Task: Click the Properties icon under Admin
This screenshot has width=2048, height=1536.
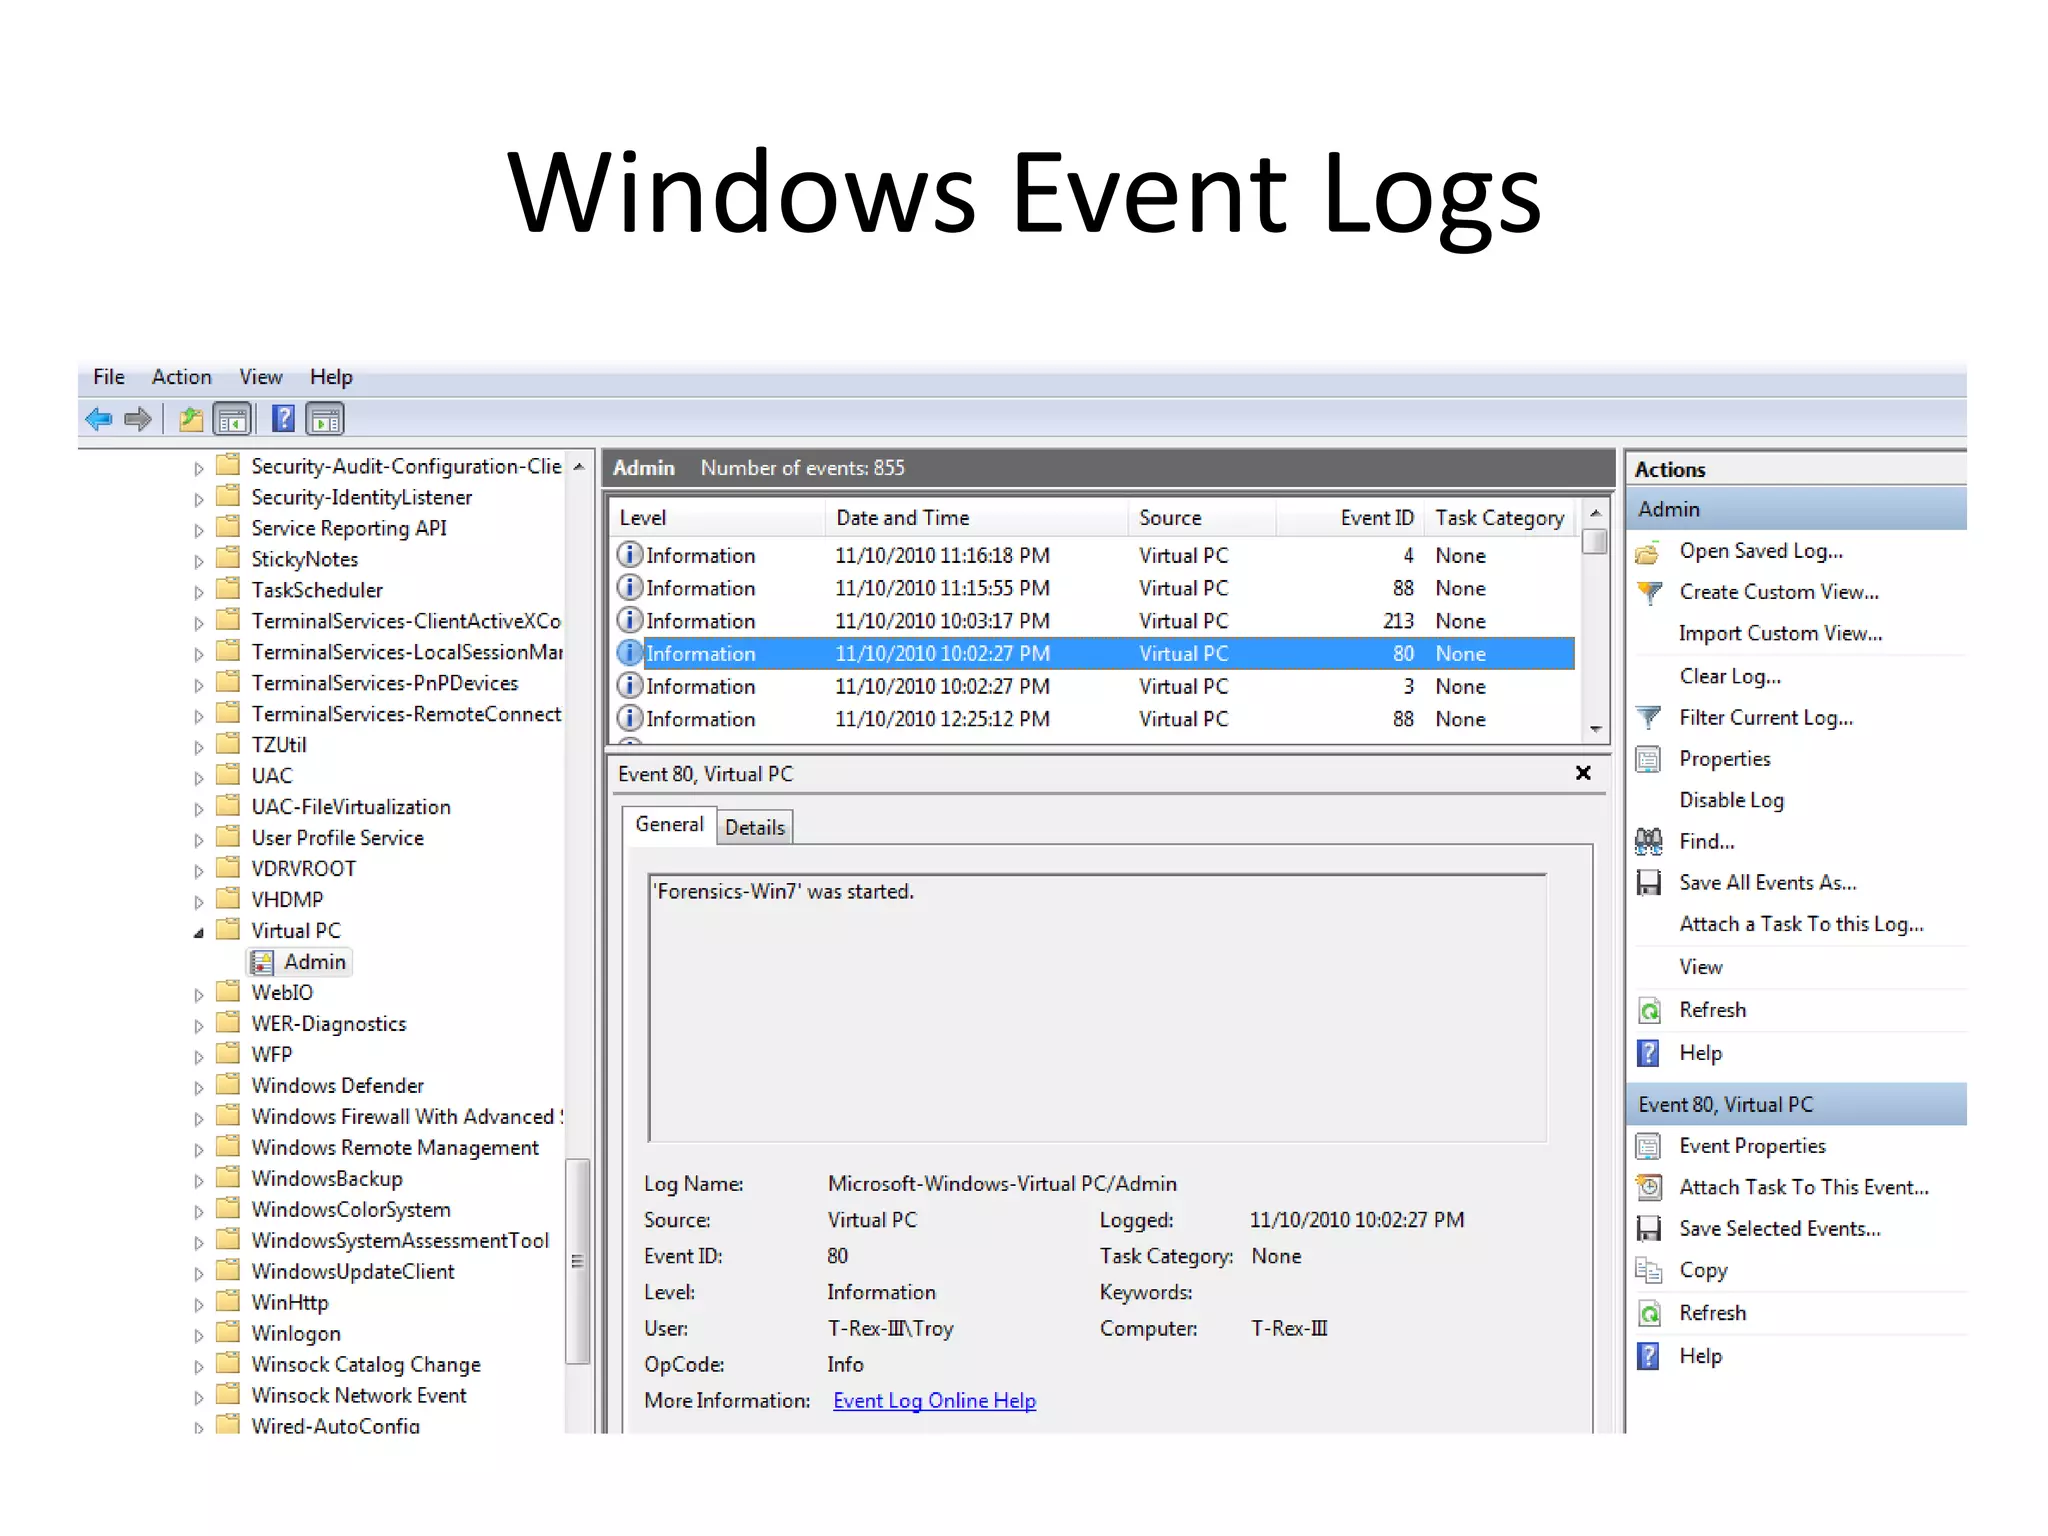Action: click(x=1648, y=760)
